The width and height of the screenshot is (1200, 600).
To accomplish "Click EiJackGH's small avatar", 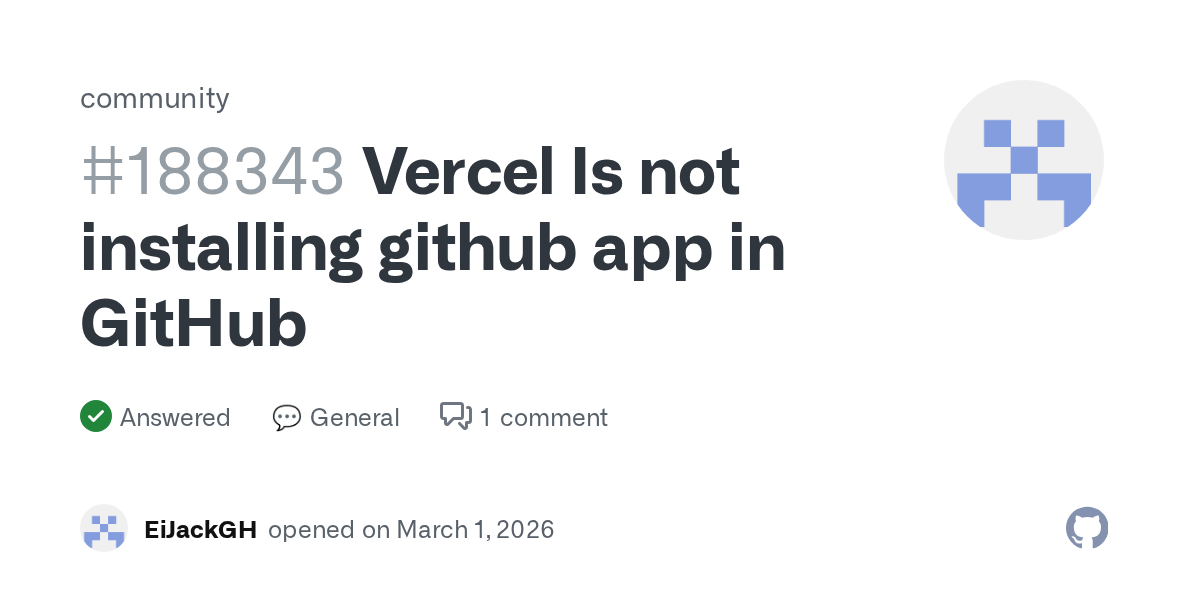I will pyautogui.click(x=104, y=528).
